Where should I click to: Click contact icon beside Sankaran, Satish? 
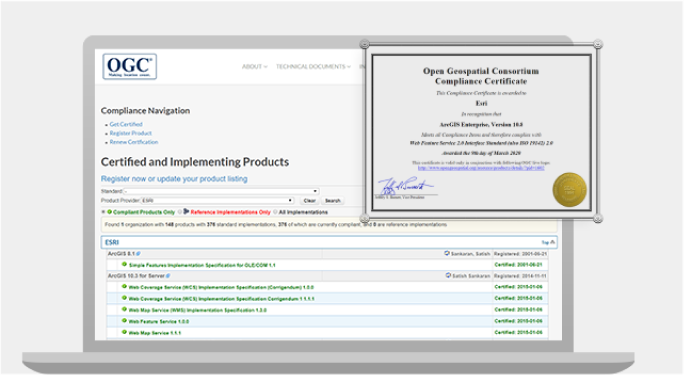tap(447, 253)
